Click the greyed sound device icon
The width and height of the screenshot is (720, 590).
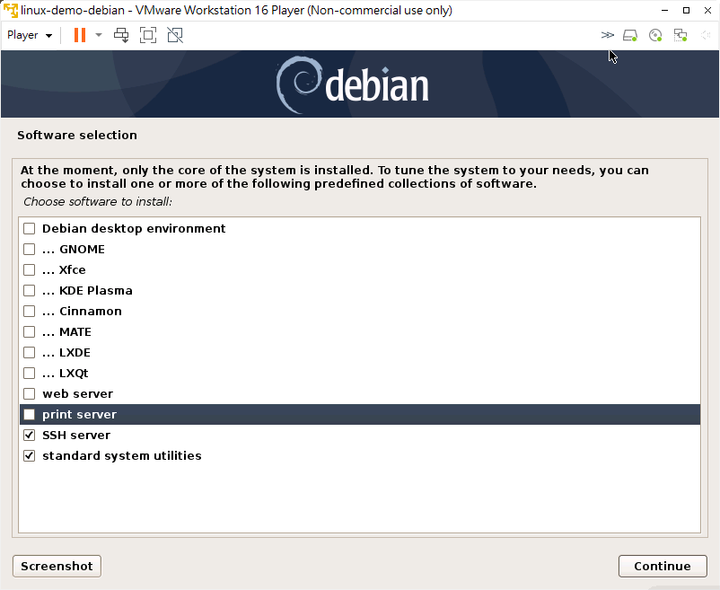coord(706,35)
